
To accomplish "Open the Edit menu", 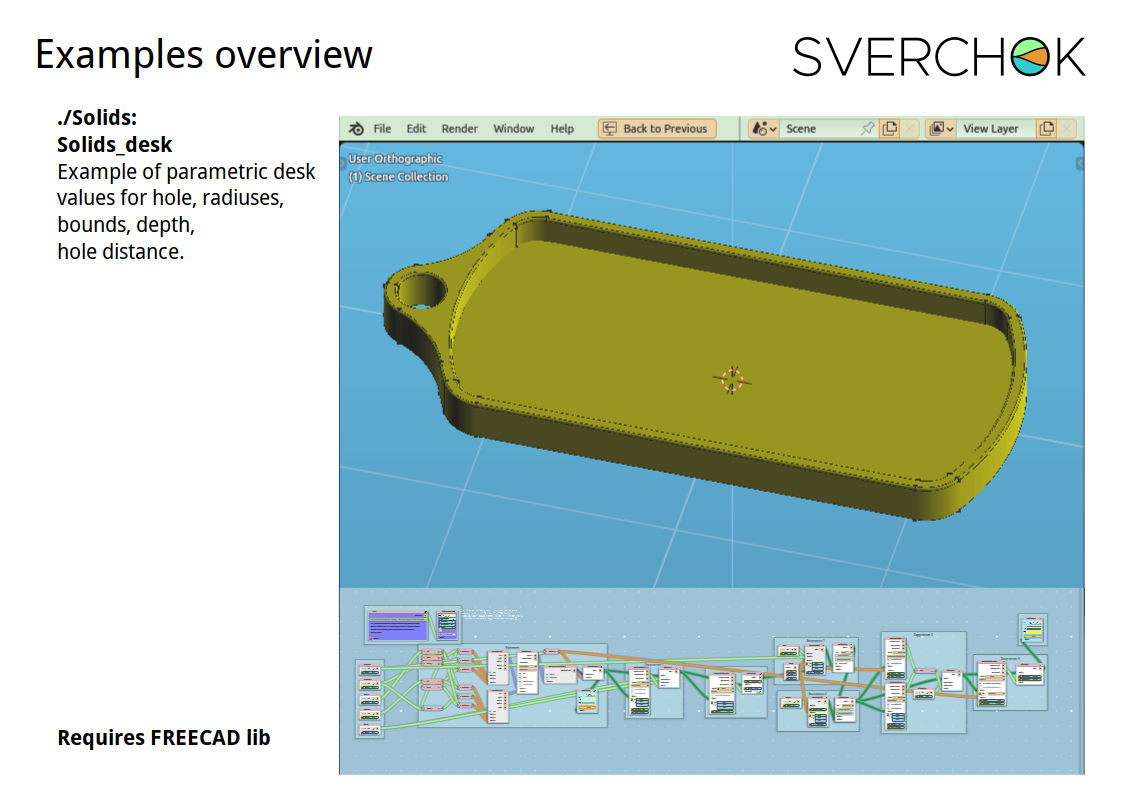I will 416,129.
